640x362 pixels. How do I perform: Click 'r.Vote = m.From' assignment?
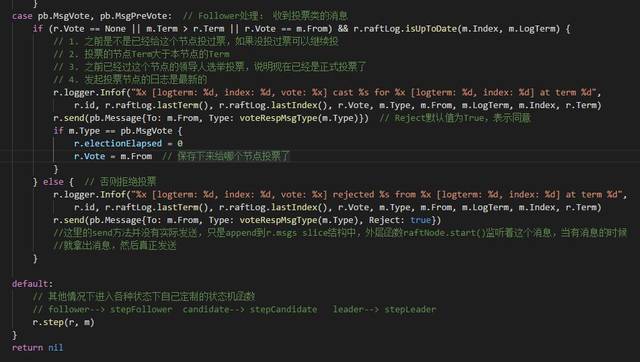point(113,156)
